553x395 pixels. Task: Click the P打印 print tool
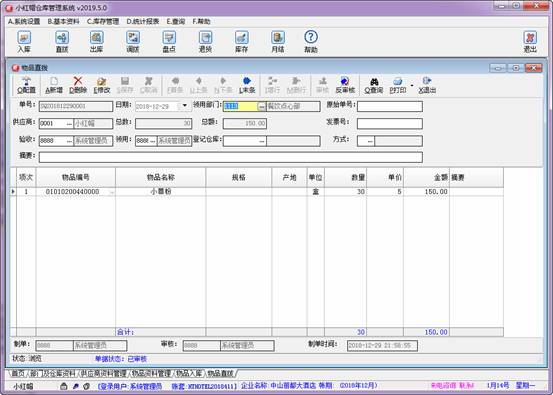point(397,85)
